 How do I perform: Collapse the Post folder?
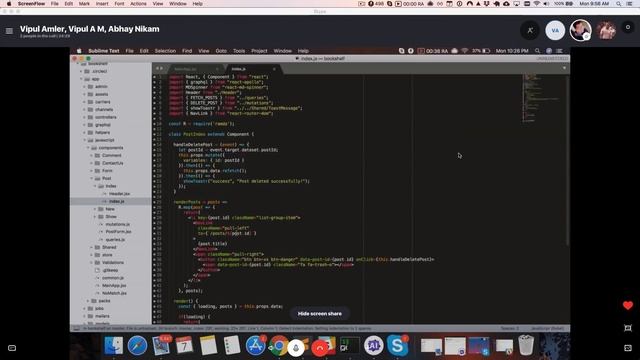point(92,178)
